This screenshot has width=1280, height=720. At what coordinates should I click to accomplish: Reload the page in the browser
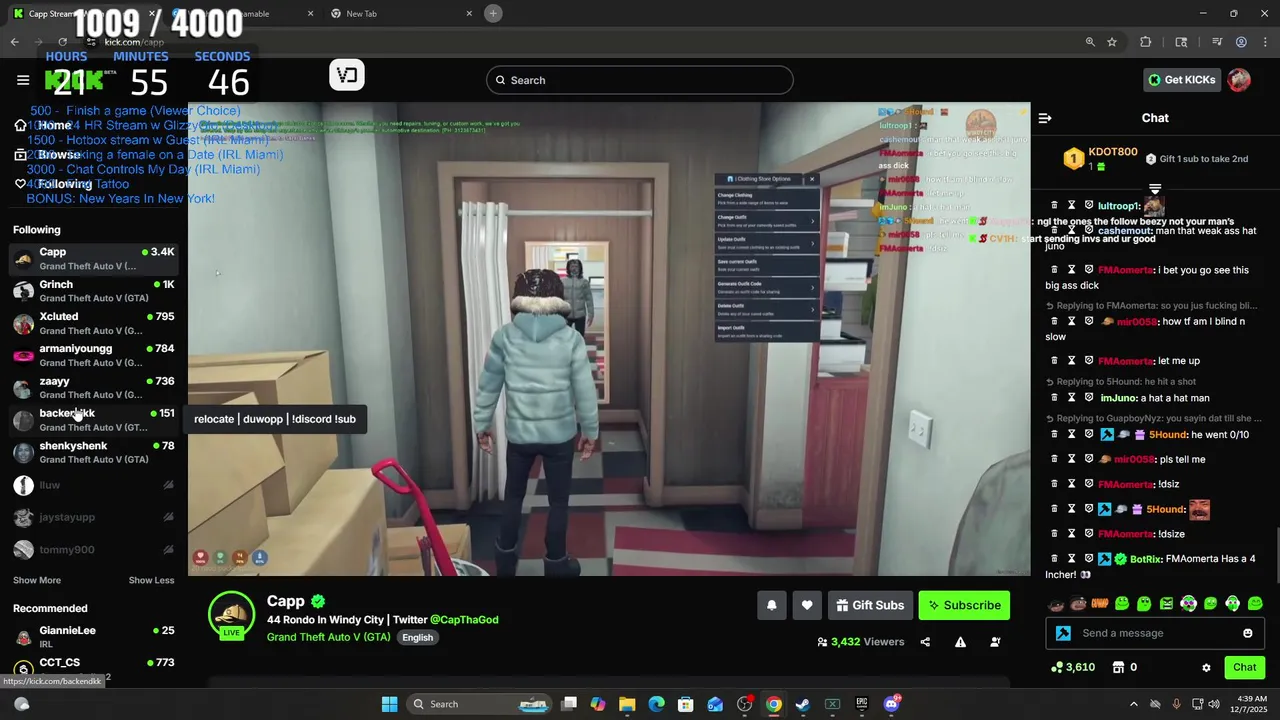[62, 42]
